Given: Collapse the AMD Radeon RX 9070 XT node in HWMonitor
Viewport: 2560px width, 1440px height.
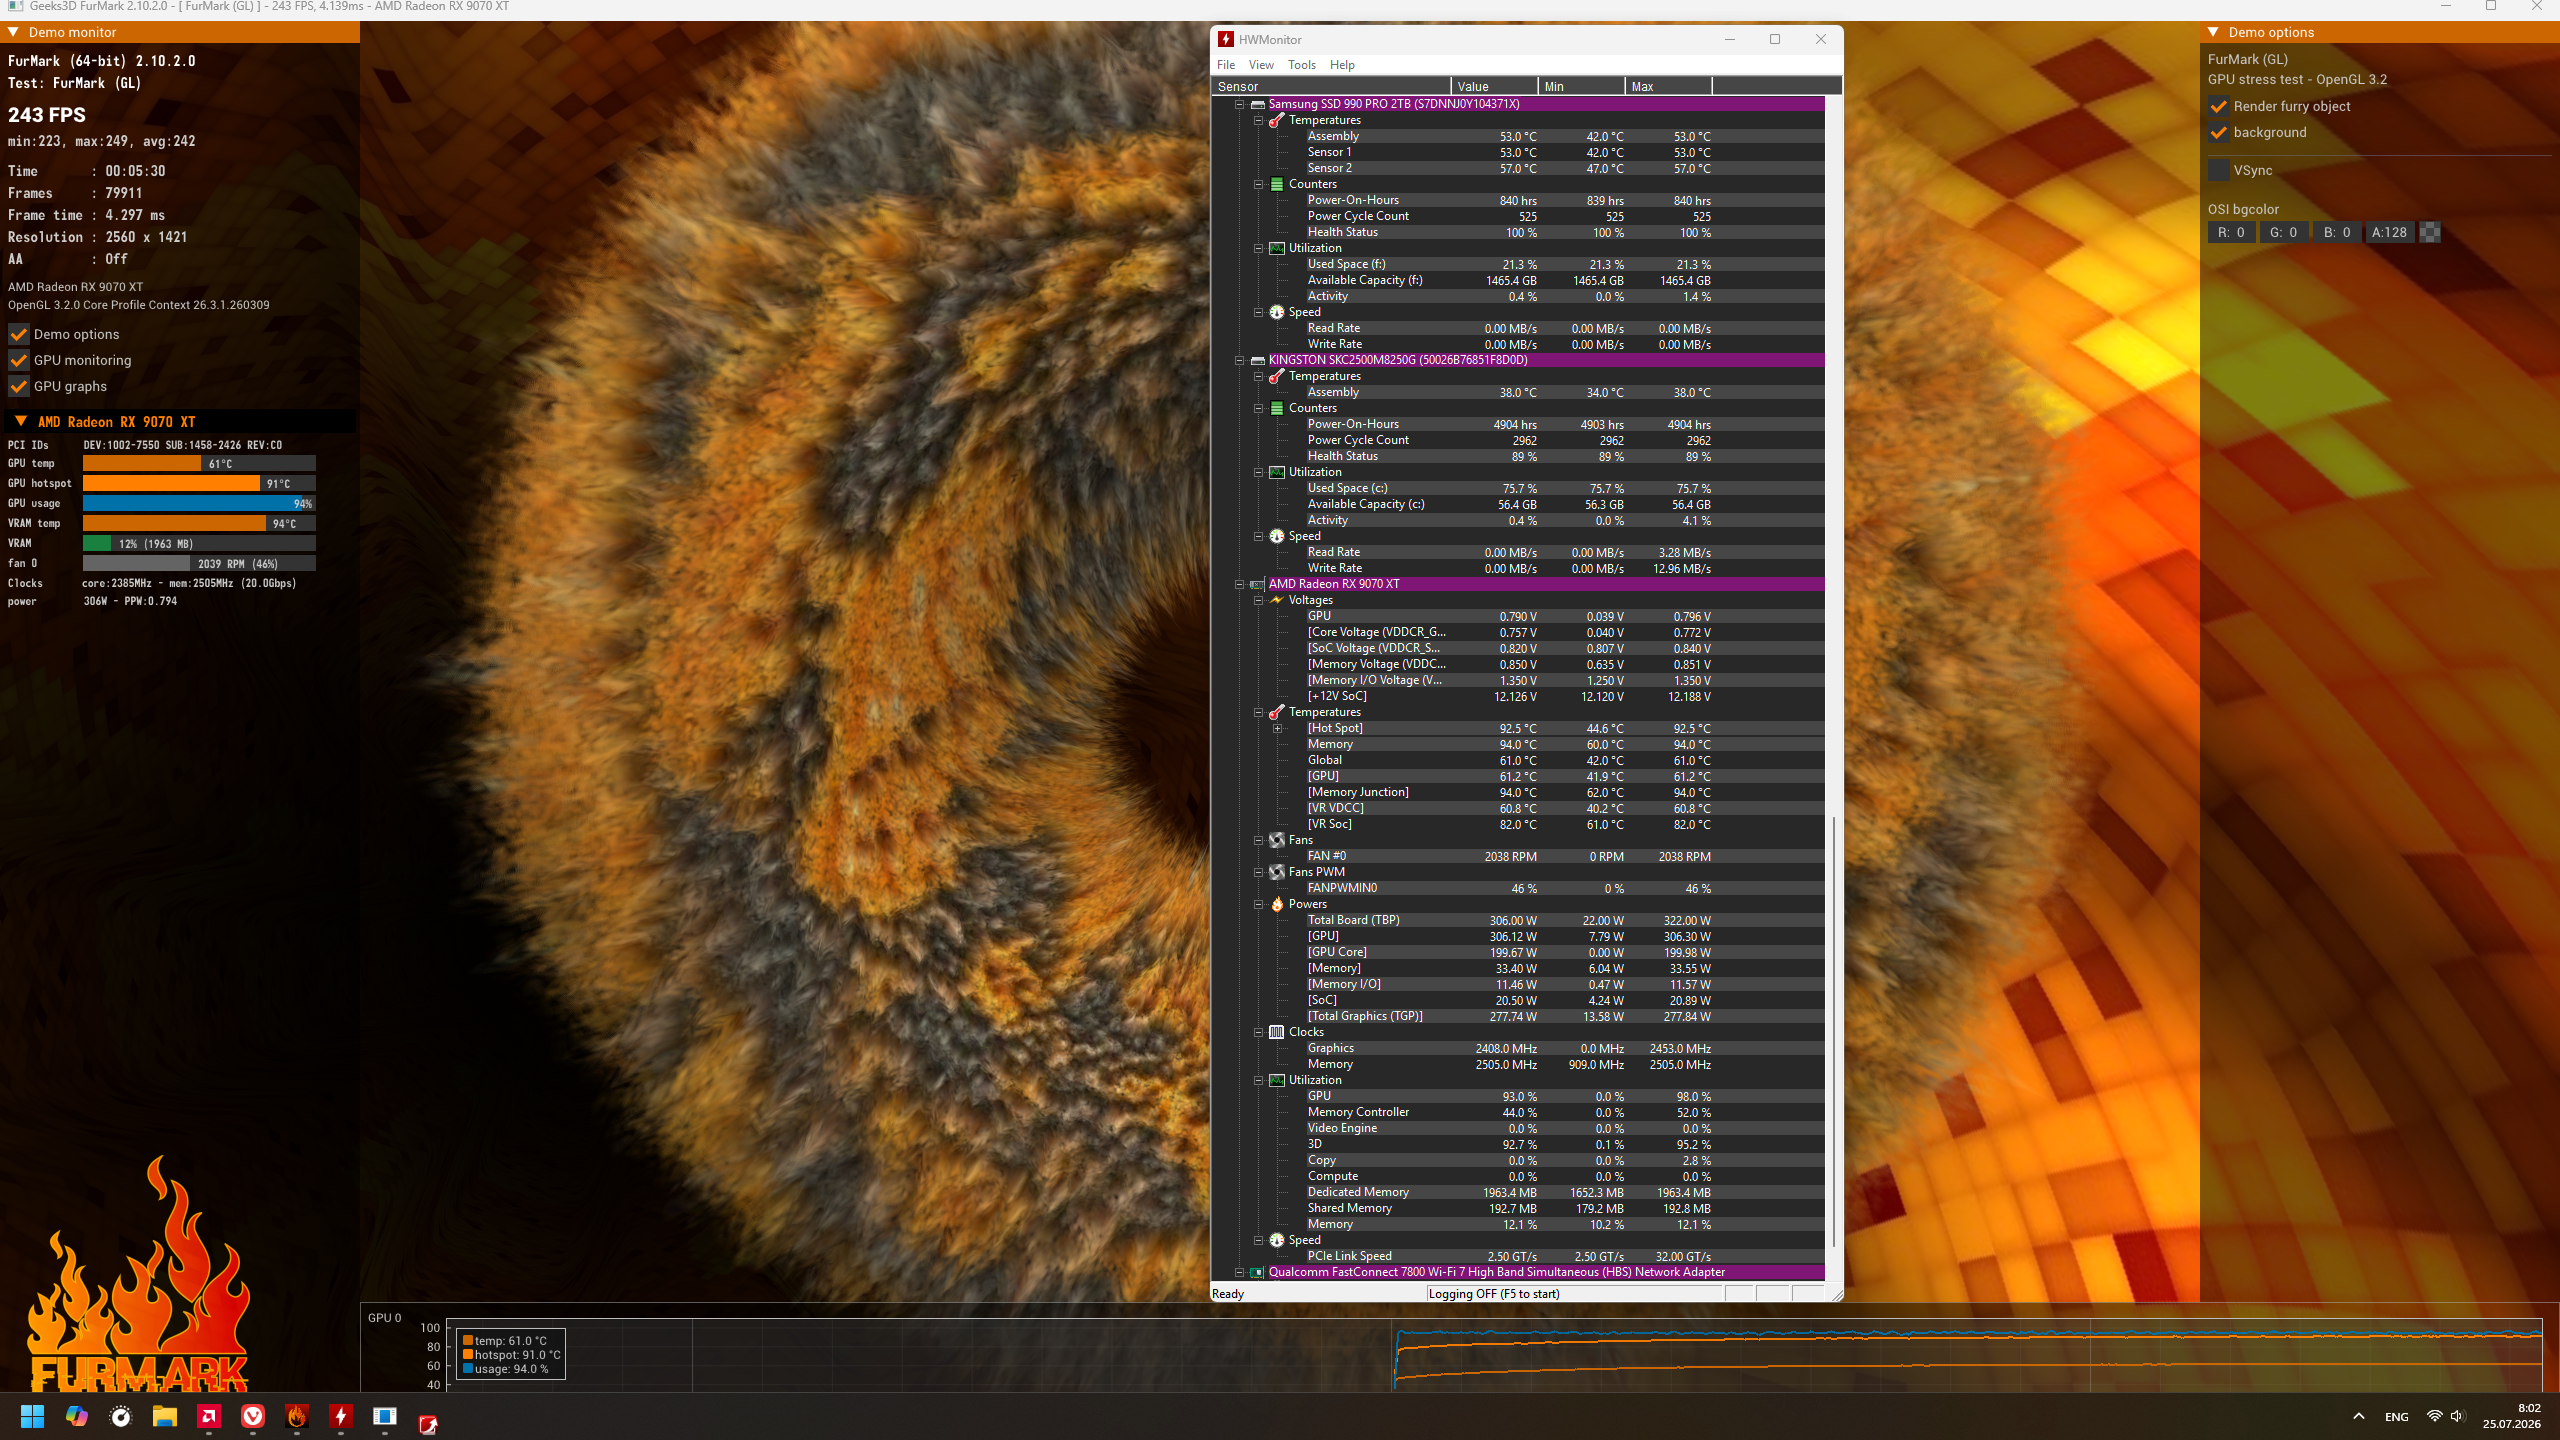Looking at the screenshot, I should click(x=1239, y=584).
